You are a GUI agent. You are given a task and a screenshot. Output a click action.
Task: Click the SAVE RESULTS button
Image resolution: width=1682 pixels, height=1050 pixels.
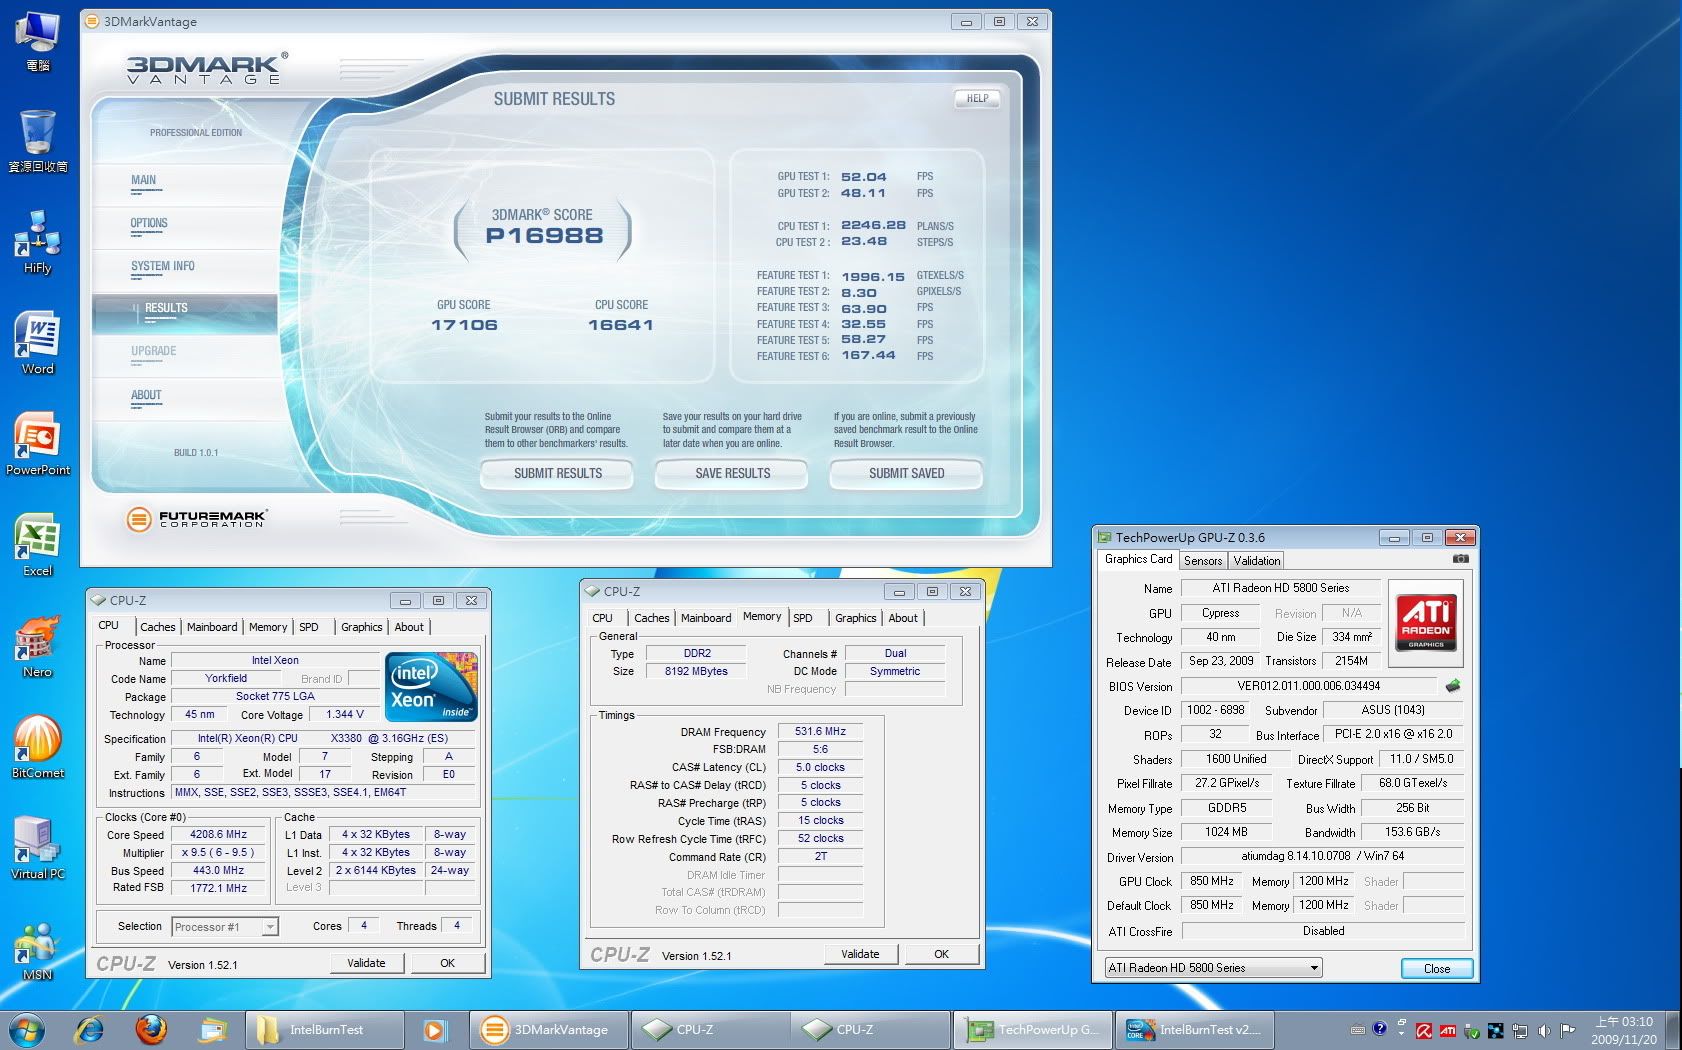coord(732,474)
